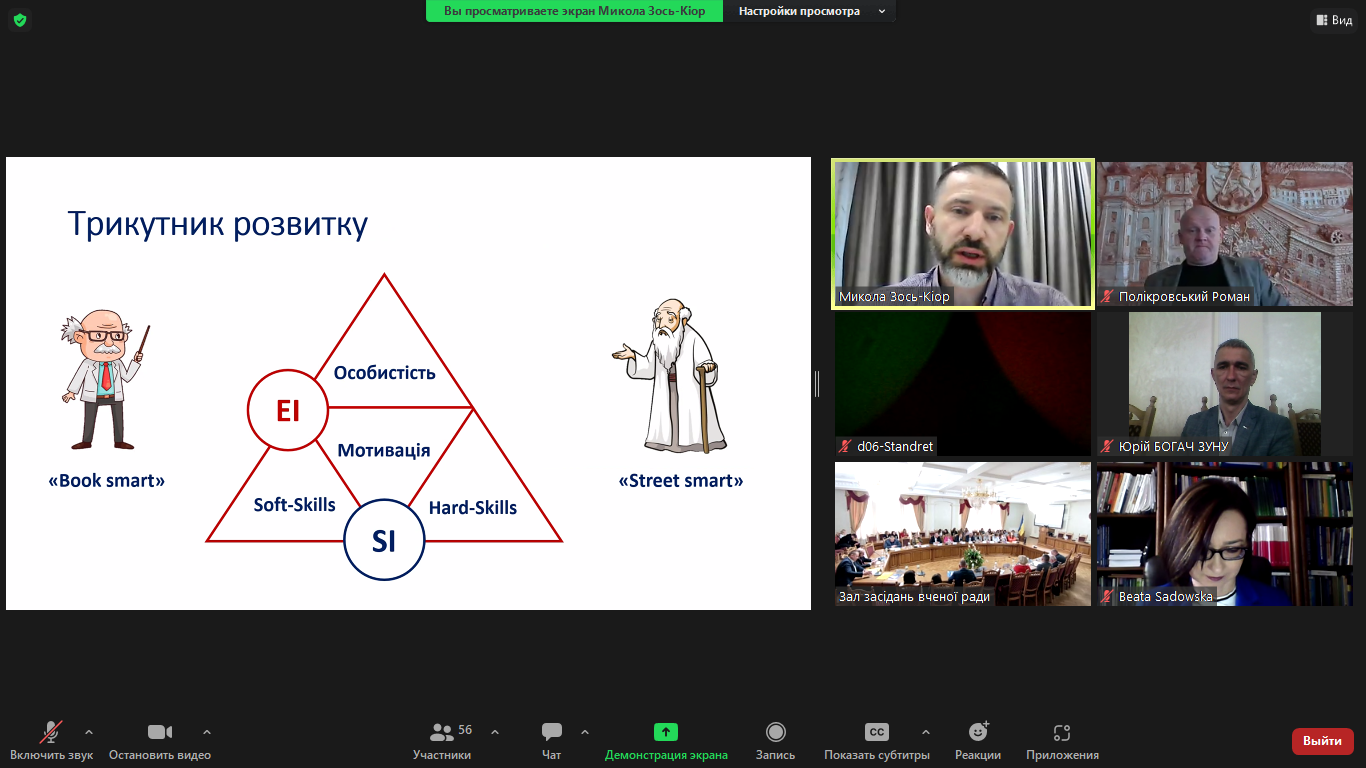Click the Запись record button
The height and width of the screenshot is (768, 1366).
click(775, 740)
